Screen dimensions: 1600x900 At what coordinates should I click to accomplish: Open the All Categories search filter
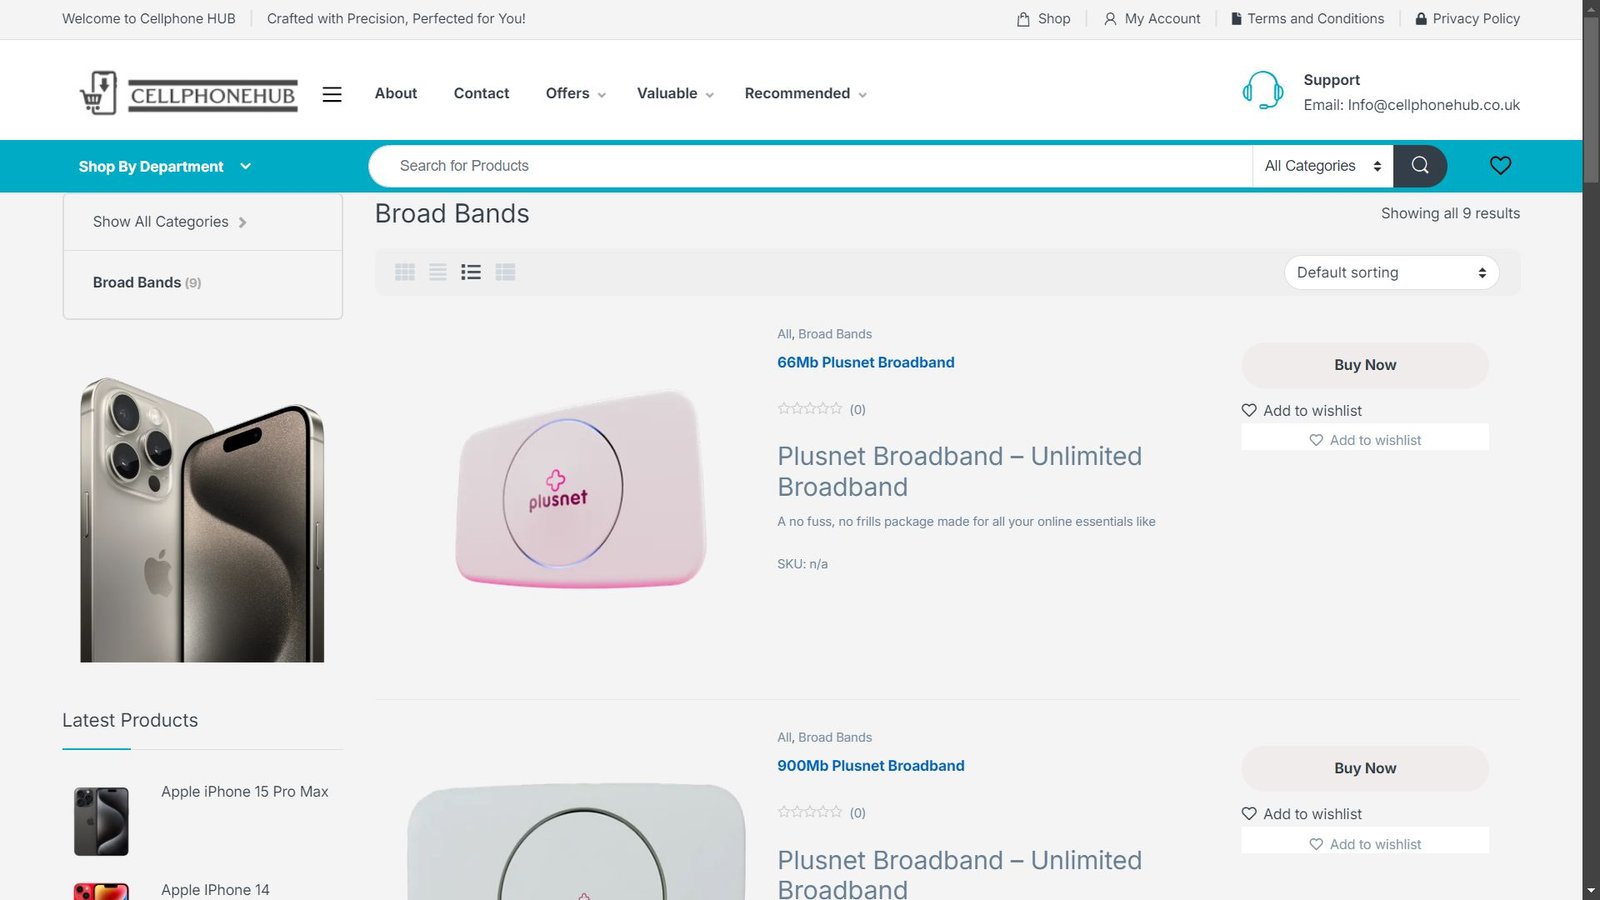(1322, 166)
